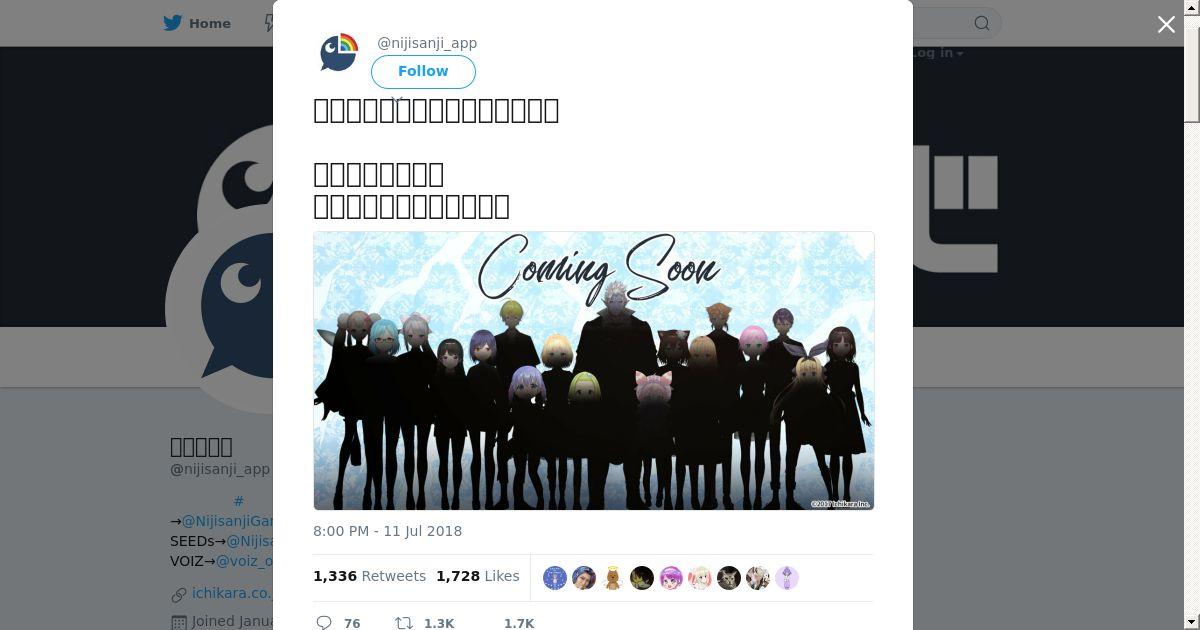View the 1,336 Retweets list
Viewport: 1200px width, 630px height.
point(369,576)
